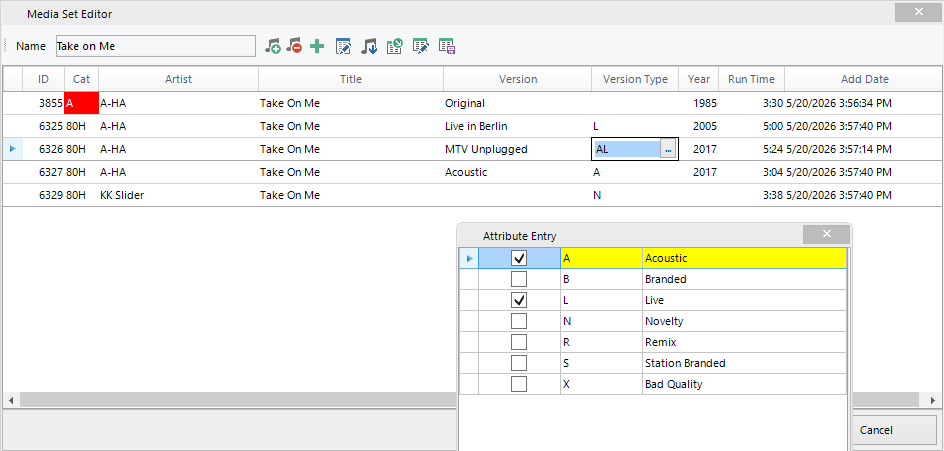Click the Original version cell
Viewport: 944px width, 451px height.
click(518, 104)
